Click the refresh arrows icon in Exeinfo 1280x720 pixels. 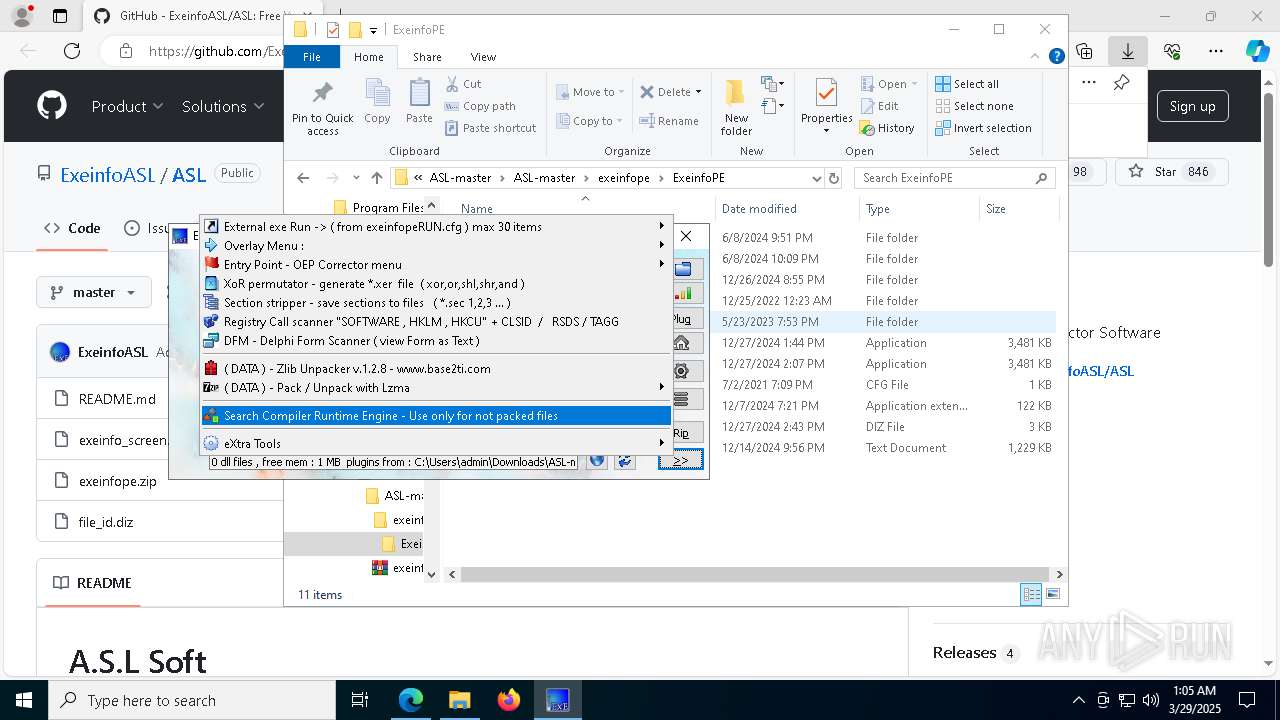point(626,461)
